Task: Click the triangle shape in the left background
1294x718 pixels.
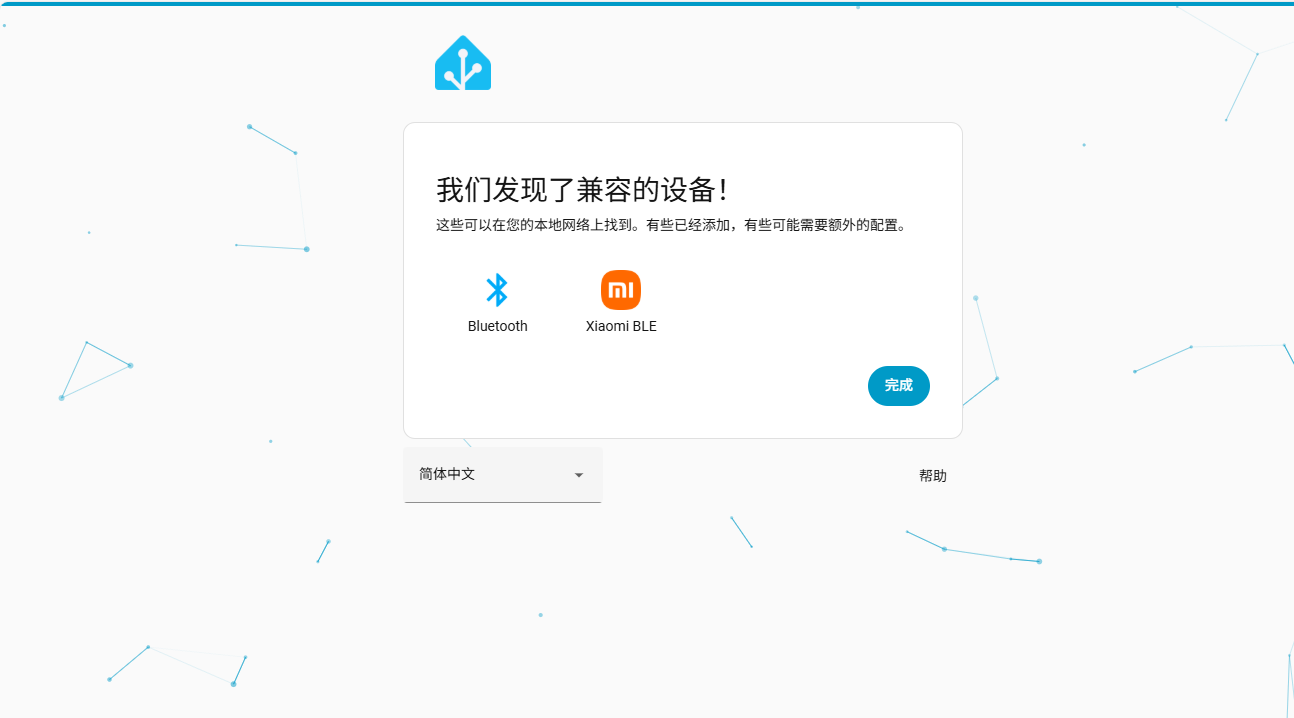Action: (x=92, y=368)
